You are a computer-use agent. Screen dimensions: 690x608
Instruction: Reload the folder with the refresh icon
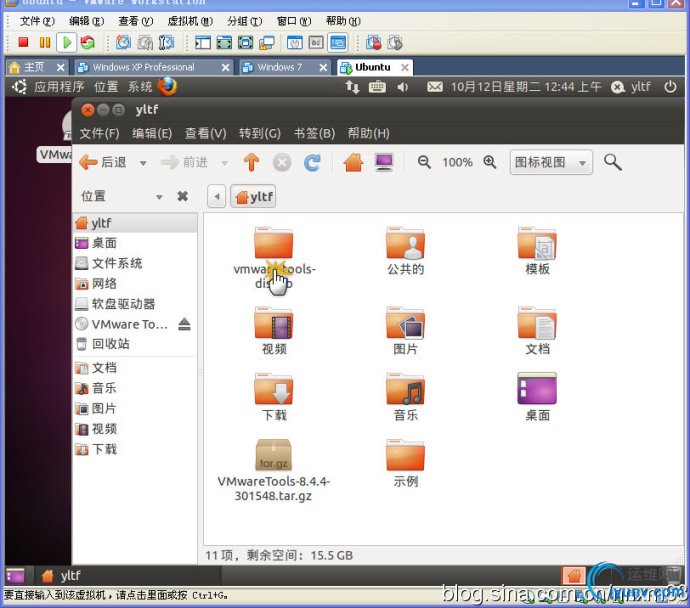coord(312,162)
